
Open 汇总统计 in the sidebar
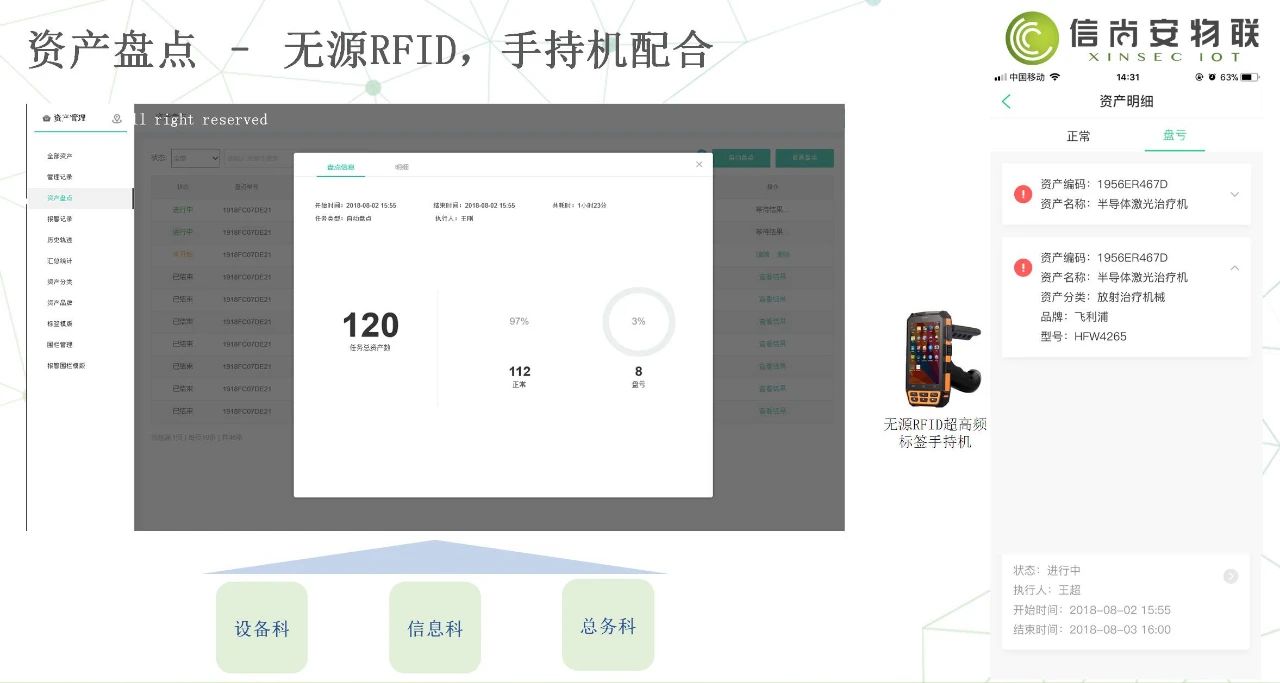[60, 261]
